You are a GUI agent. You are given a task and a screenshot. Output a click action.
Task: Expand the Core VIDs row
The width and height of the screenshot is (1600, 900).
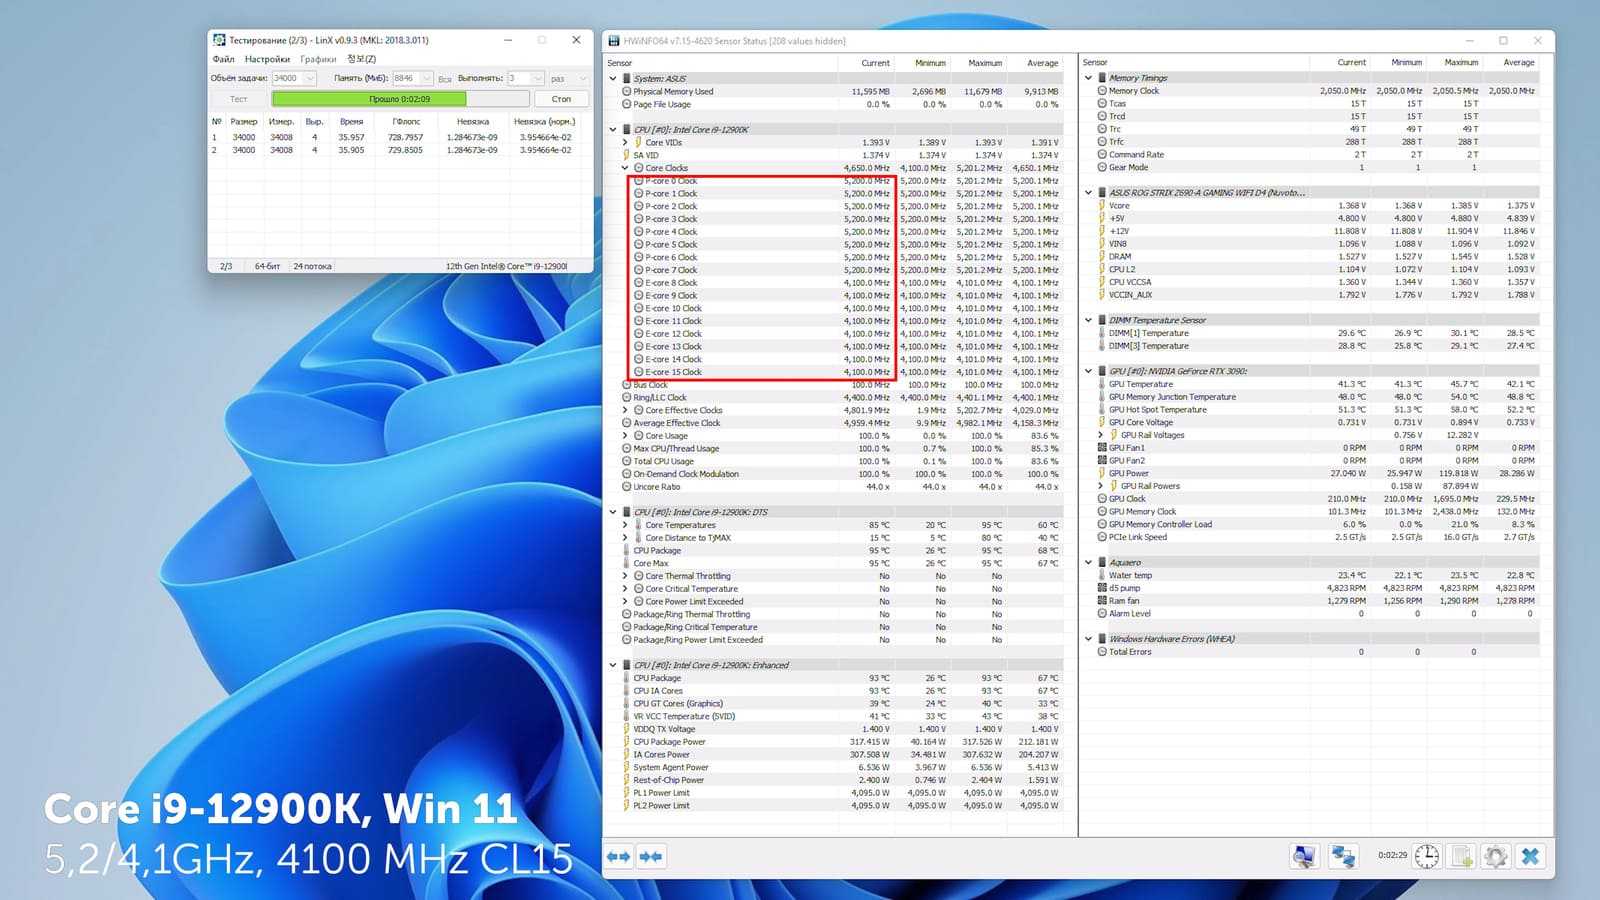[626, 143]
